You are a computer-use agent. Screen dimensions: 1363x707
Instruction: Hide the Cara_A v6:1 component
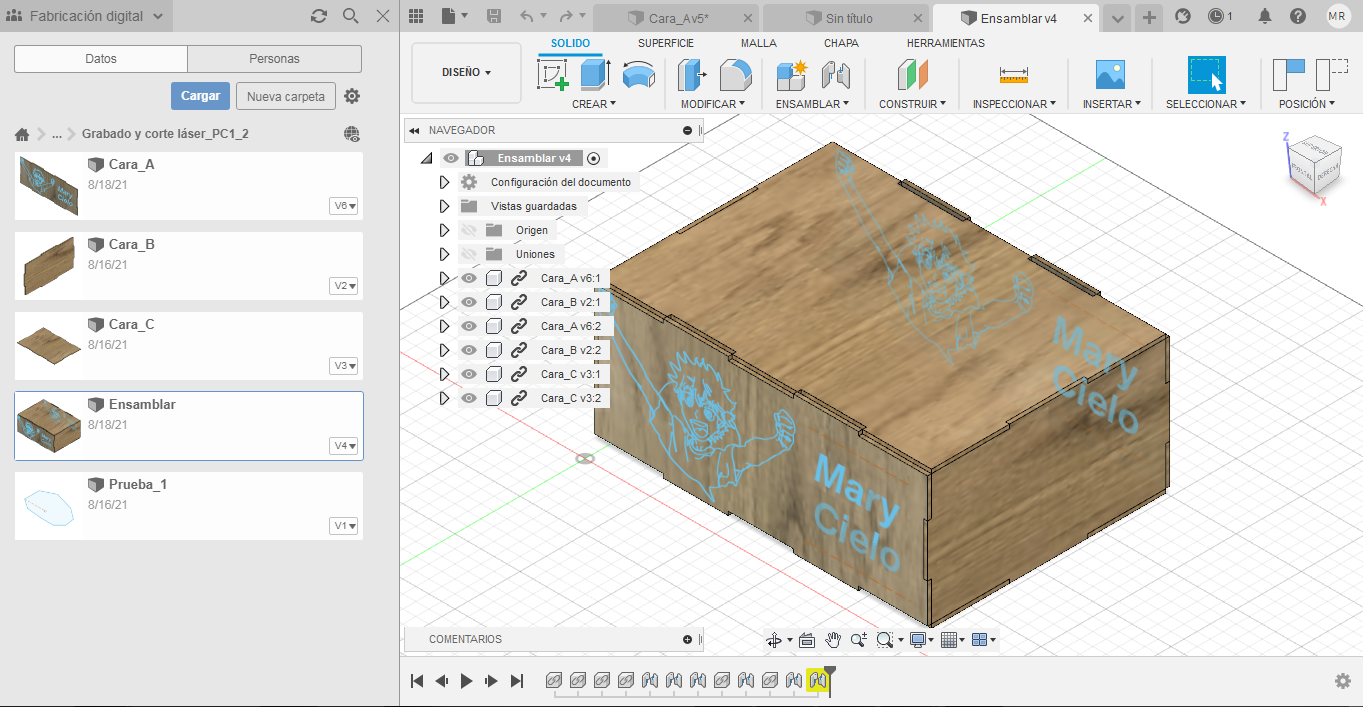pyautogui.click(x=468, y=278)
